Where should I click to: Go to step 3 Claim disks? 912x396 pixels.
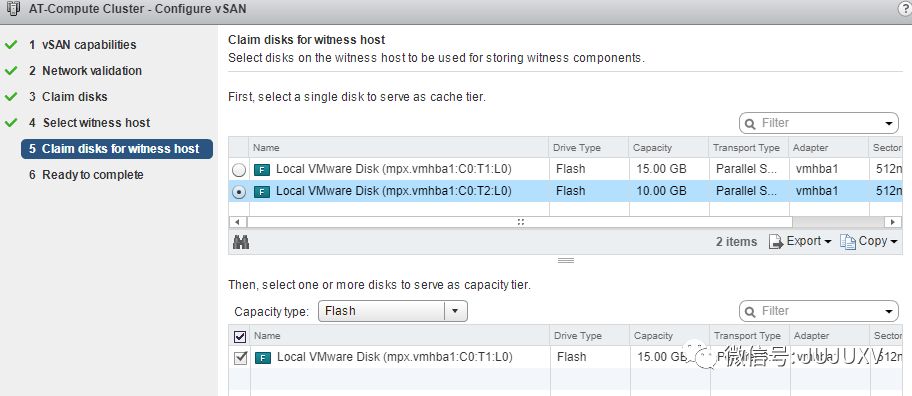coord(68,97)
